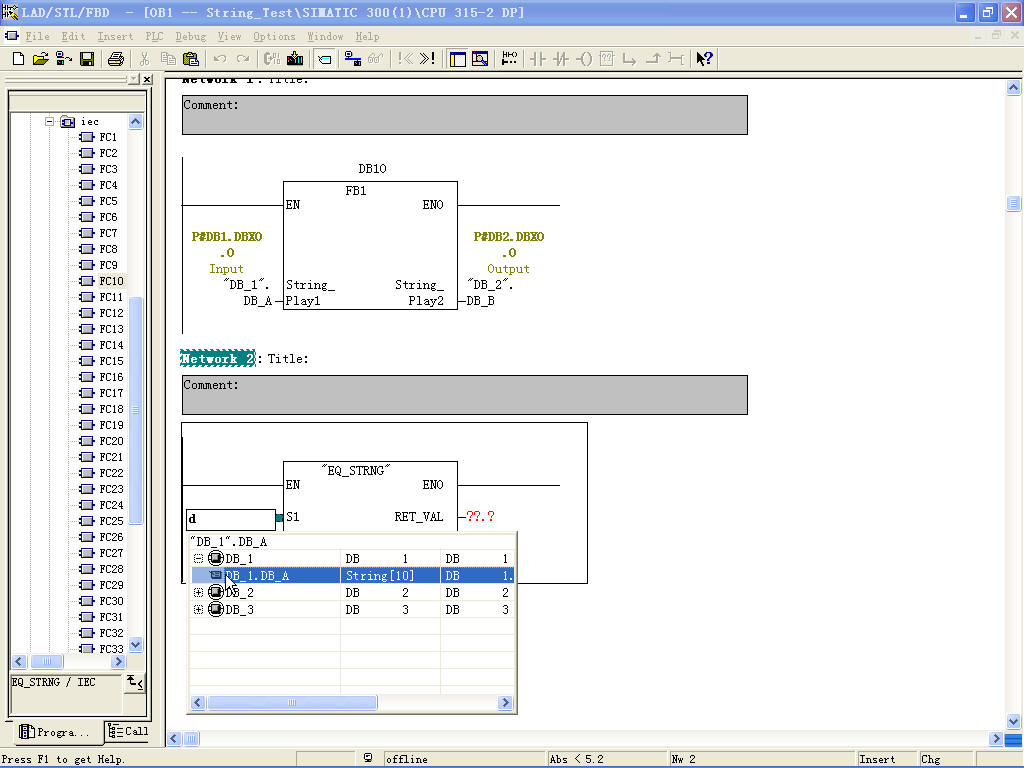This screenshot has height=768, width=1024.
Task: Click the Empty box icon
Action: [x=607, y=59]
